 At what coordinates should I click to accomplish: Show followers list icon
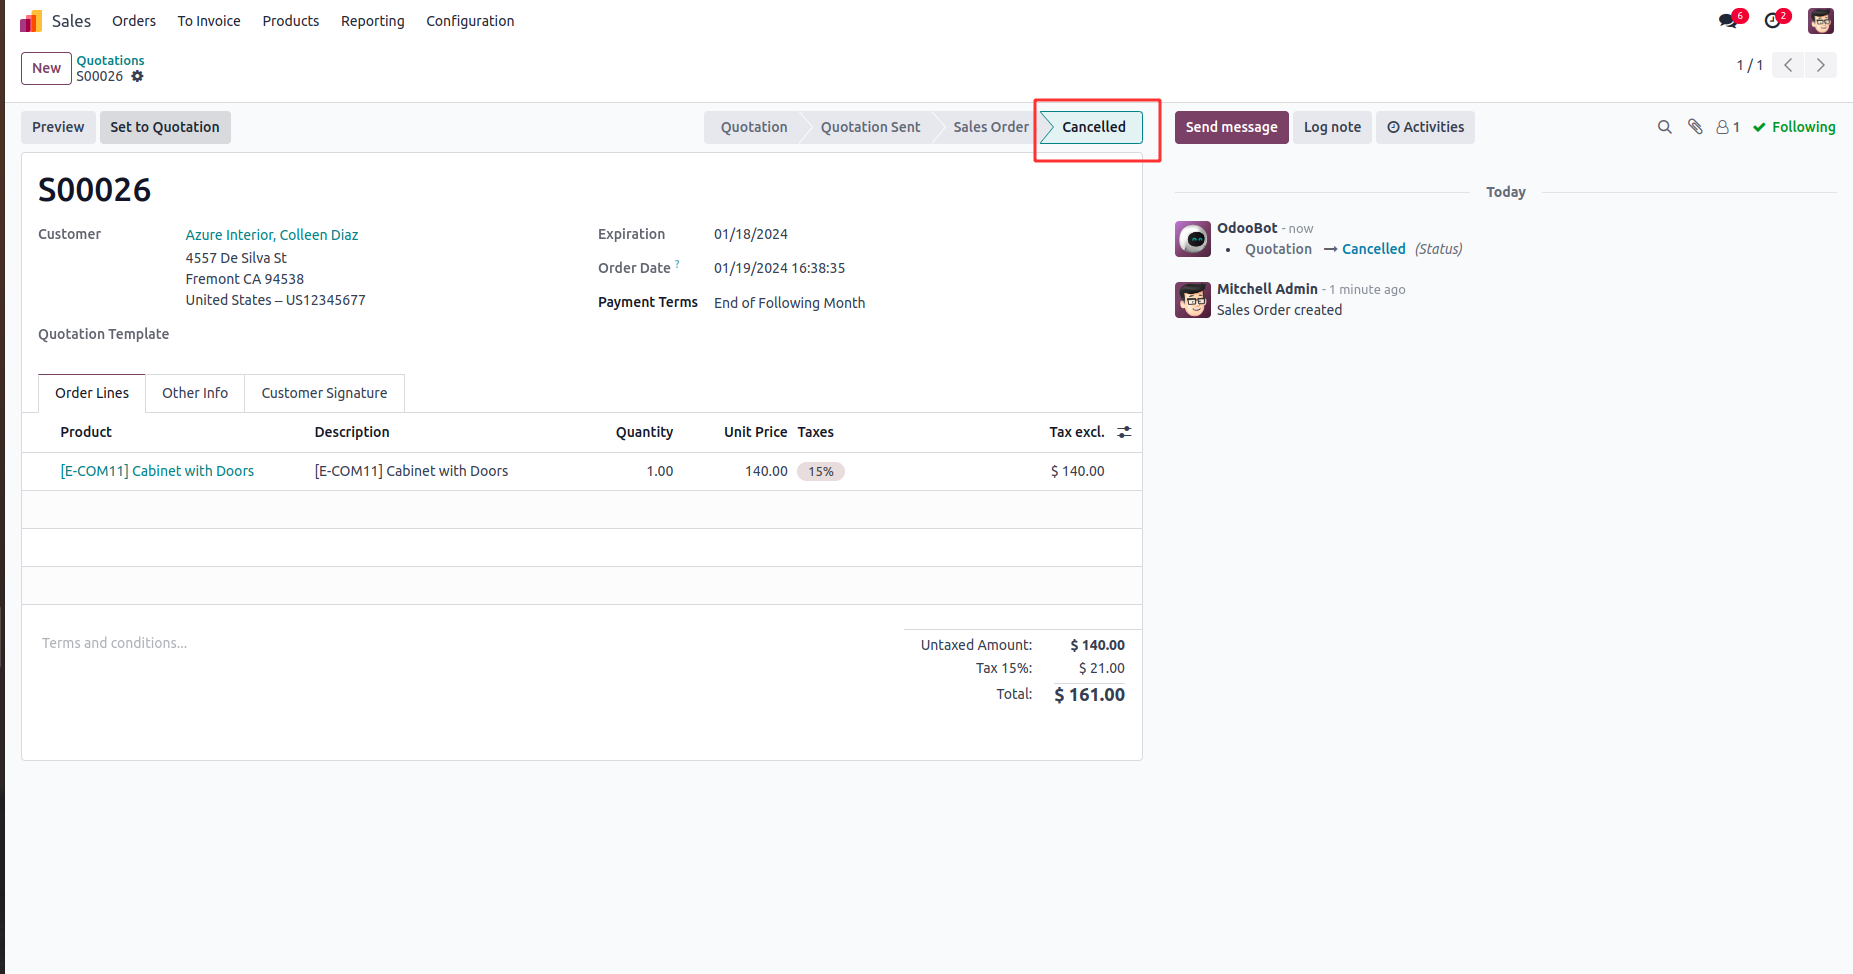1727,127
